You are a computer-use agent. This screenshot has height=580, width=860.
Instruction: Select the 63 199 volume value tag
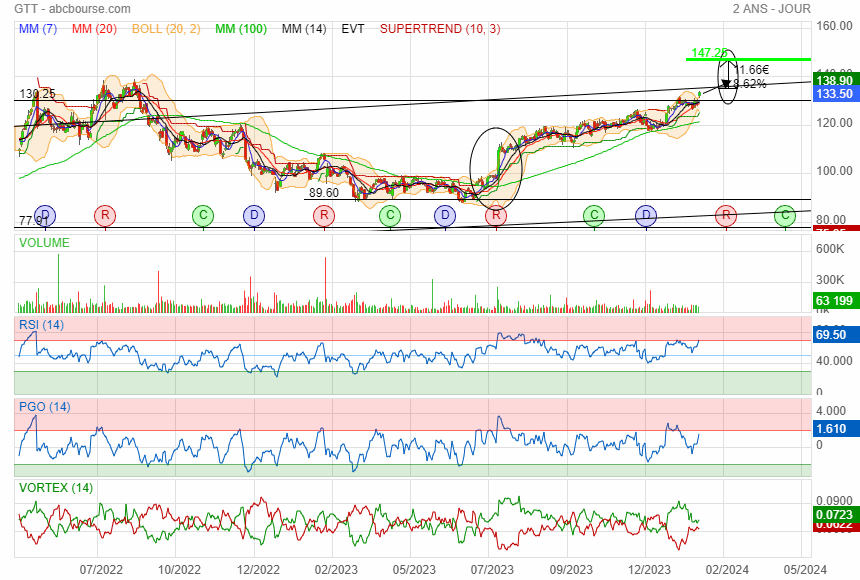(834, 301)
